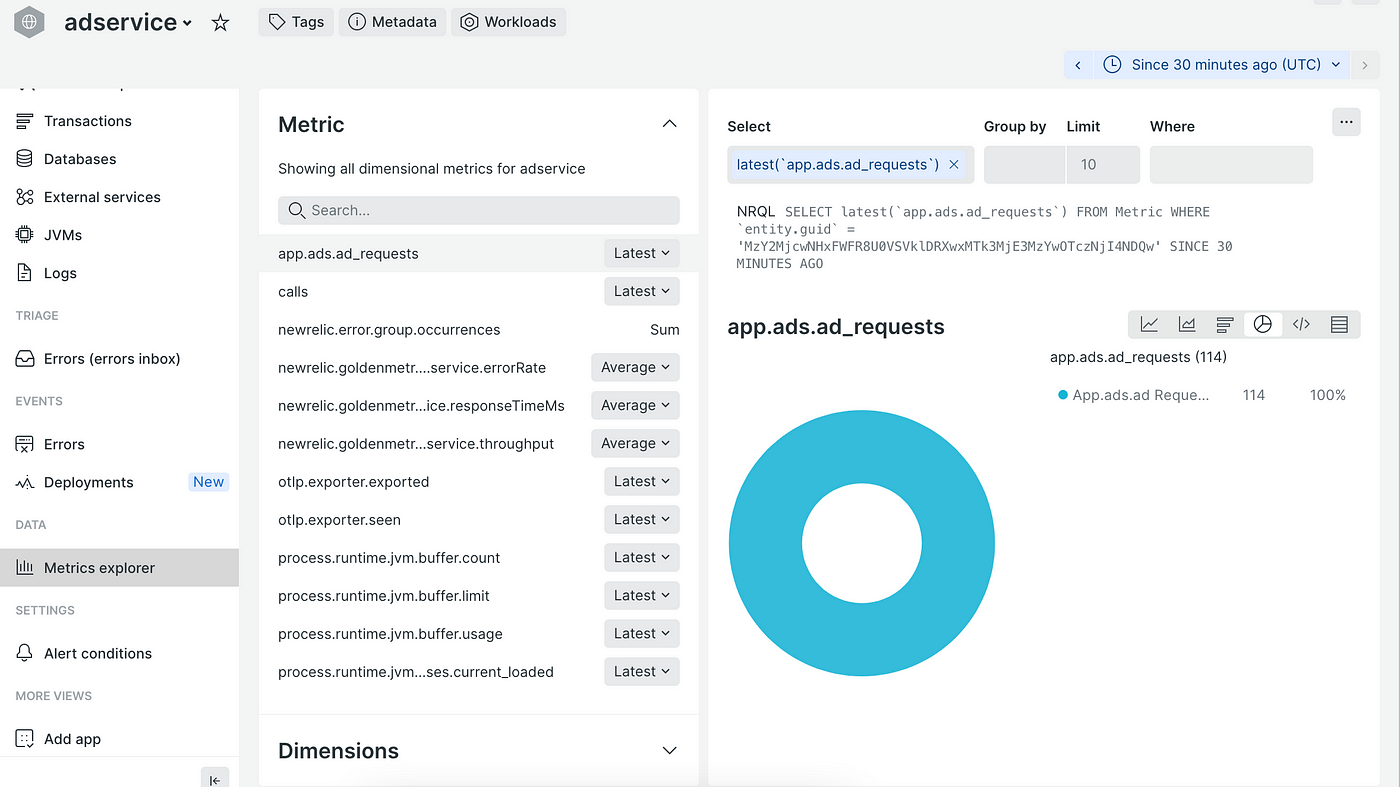Viewport: 1400px width, 787px height.
Task: Switch to bar chart view
Action: (1225, 324)
